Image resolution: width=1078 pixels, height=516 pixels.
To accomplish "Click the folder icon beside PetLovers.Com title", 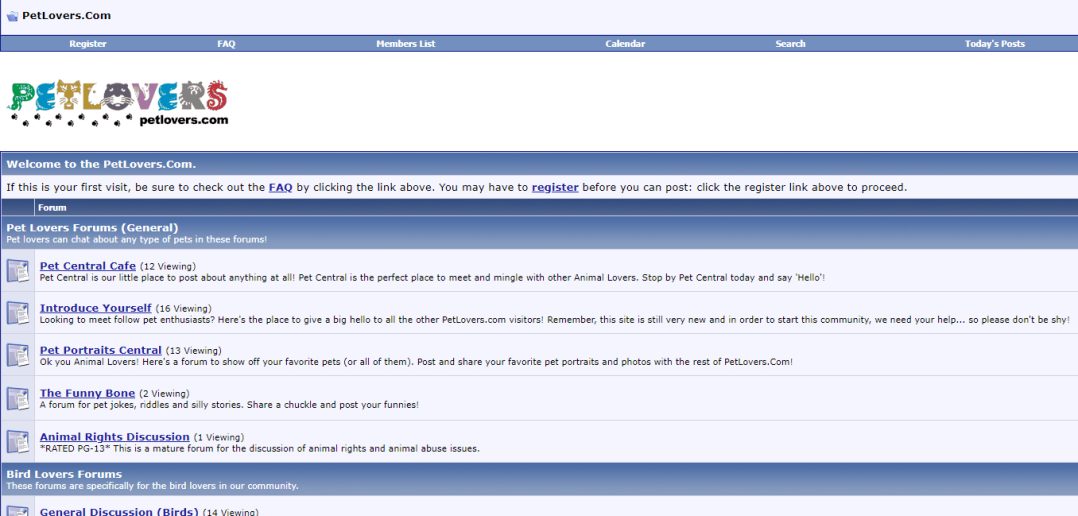I will [x=12, y=16].
